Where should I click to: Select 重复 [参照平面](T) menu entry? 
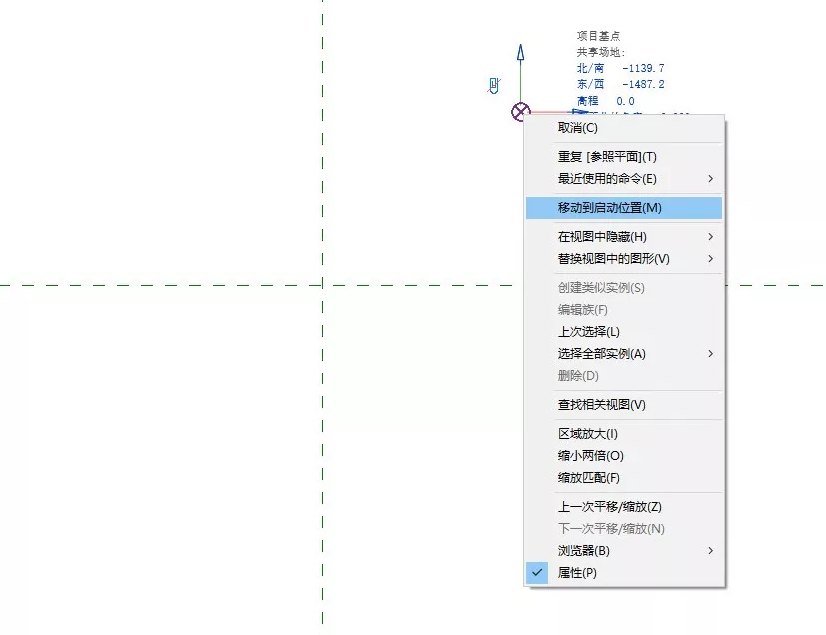(x=624, y=157)
